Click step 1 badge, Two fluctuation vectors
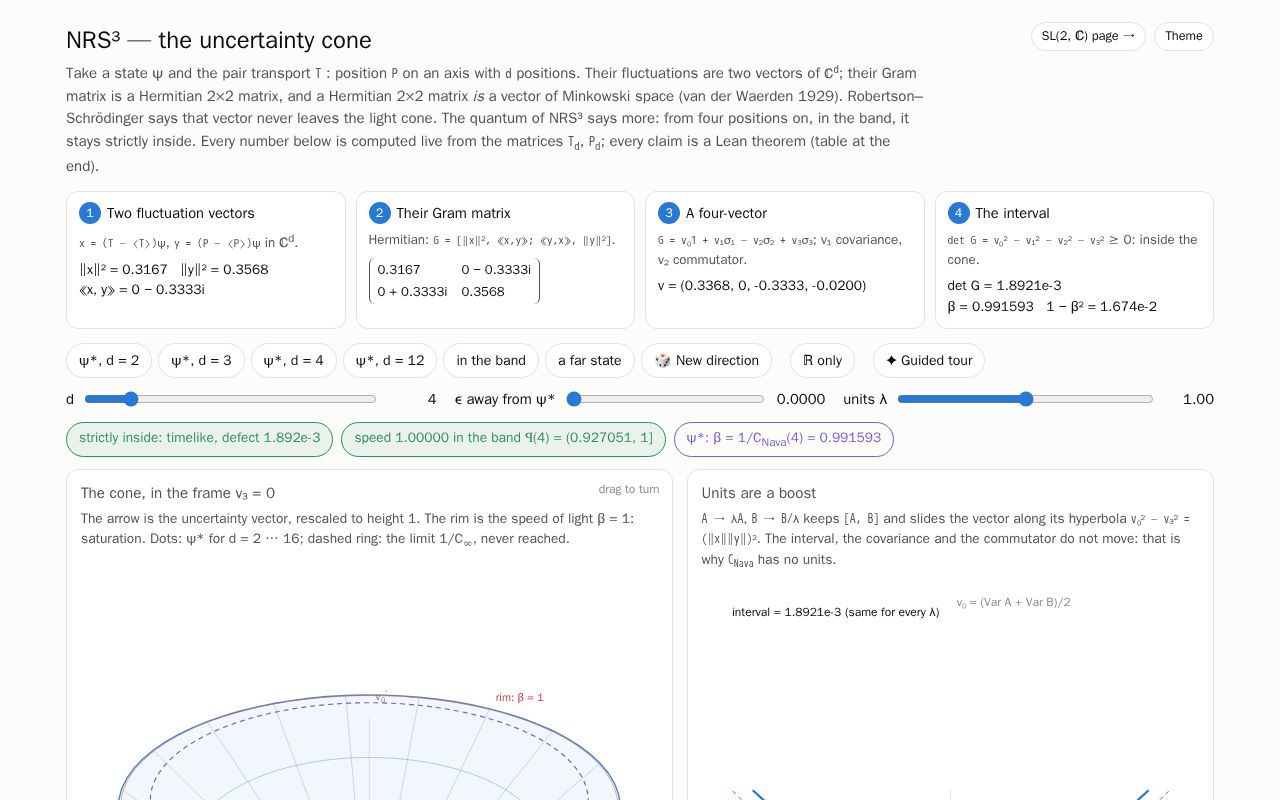This screenshot has height=800, width=1280. 90,213
